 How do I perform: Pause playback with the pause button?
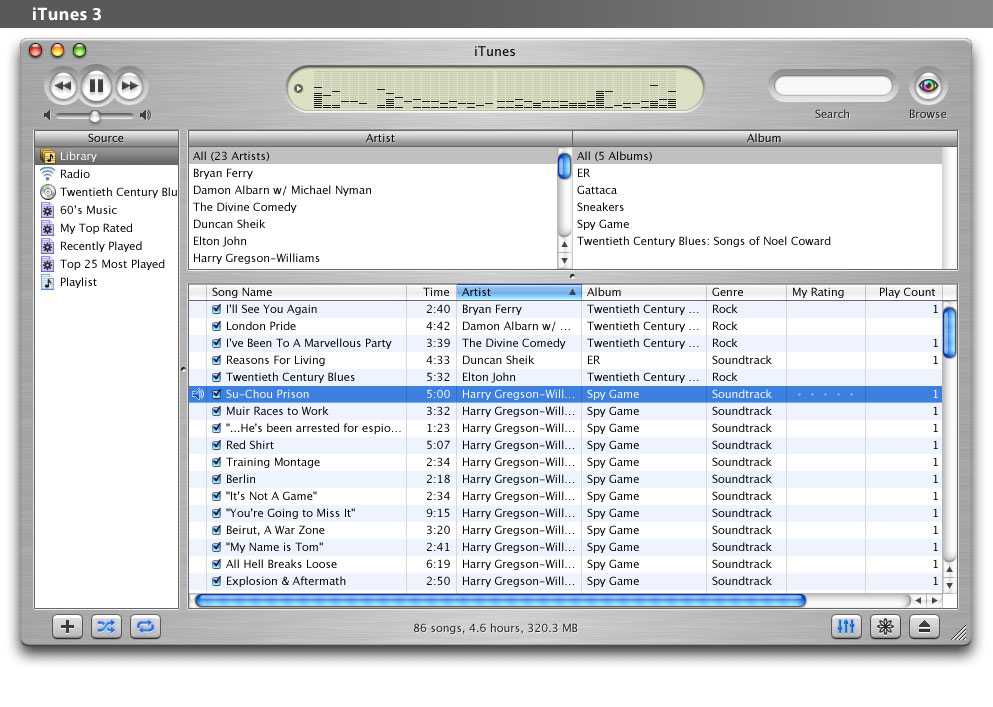[96, 85]
